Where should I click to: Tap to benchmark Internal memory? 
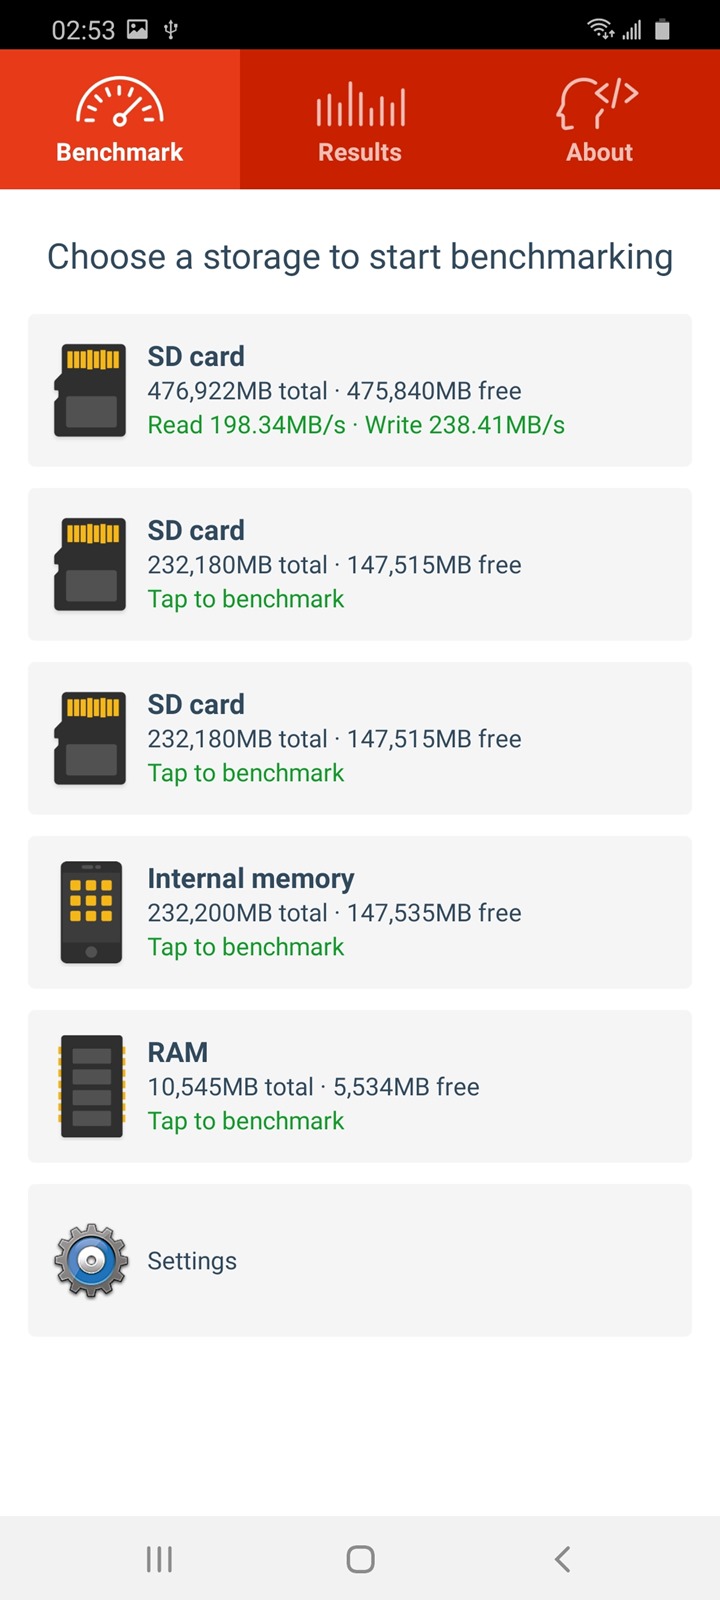click(246, 947)
